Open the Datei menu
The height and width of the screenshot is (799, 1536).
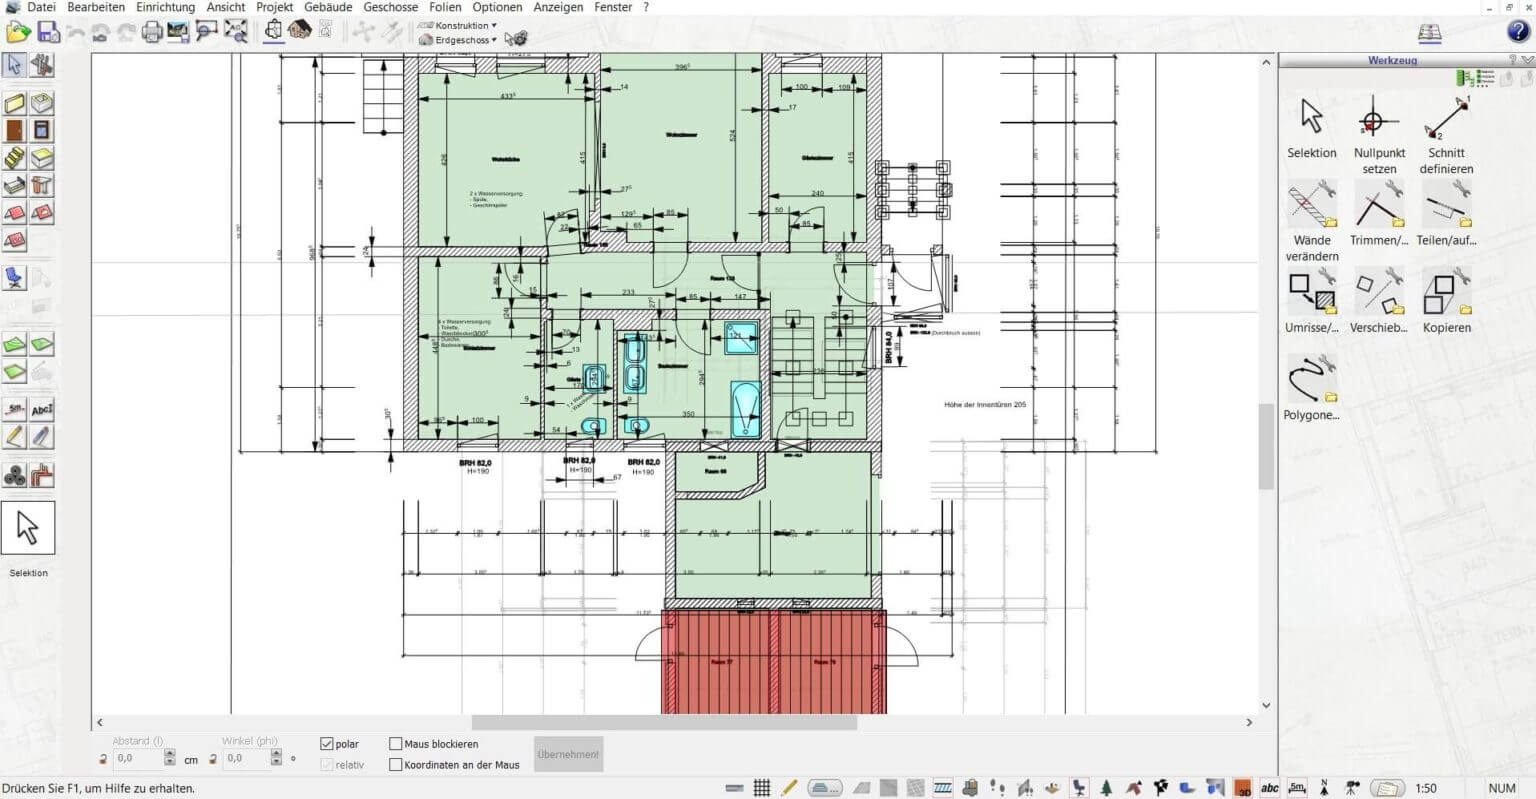point(41,7)
